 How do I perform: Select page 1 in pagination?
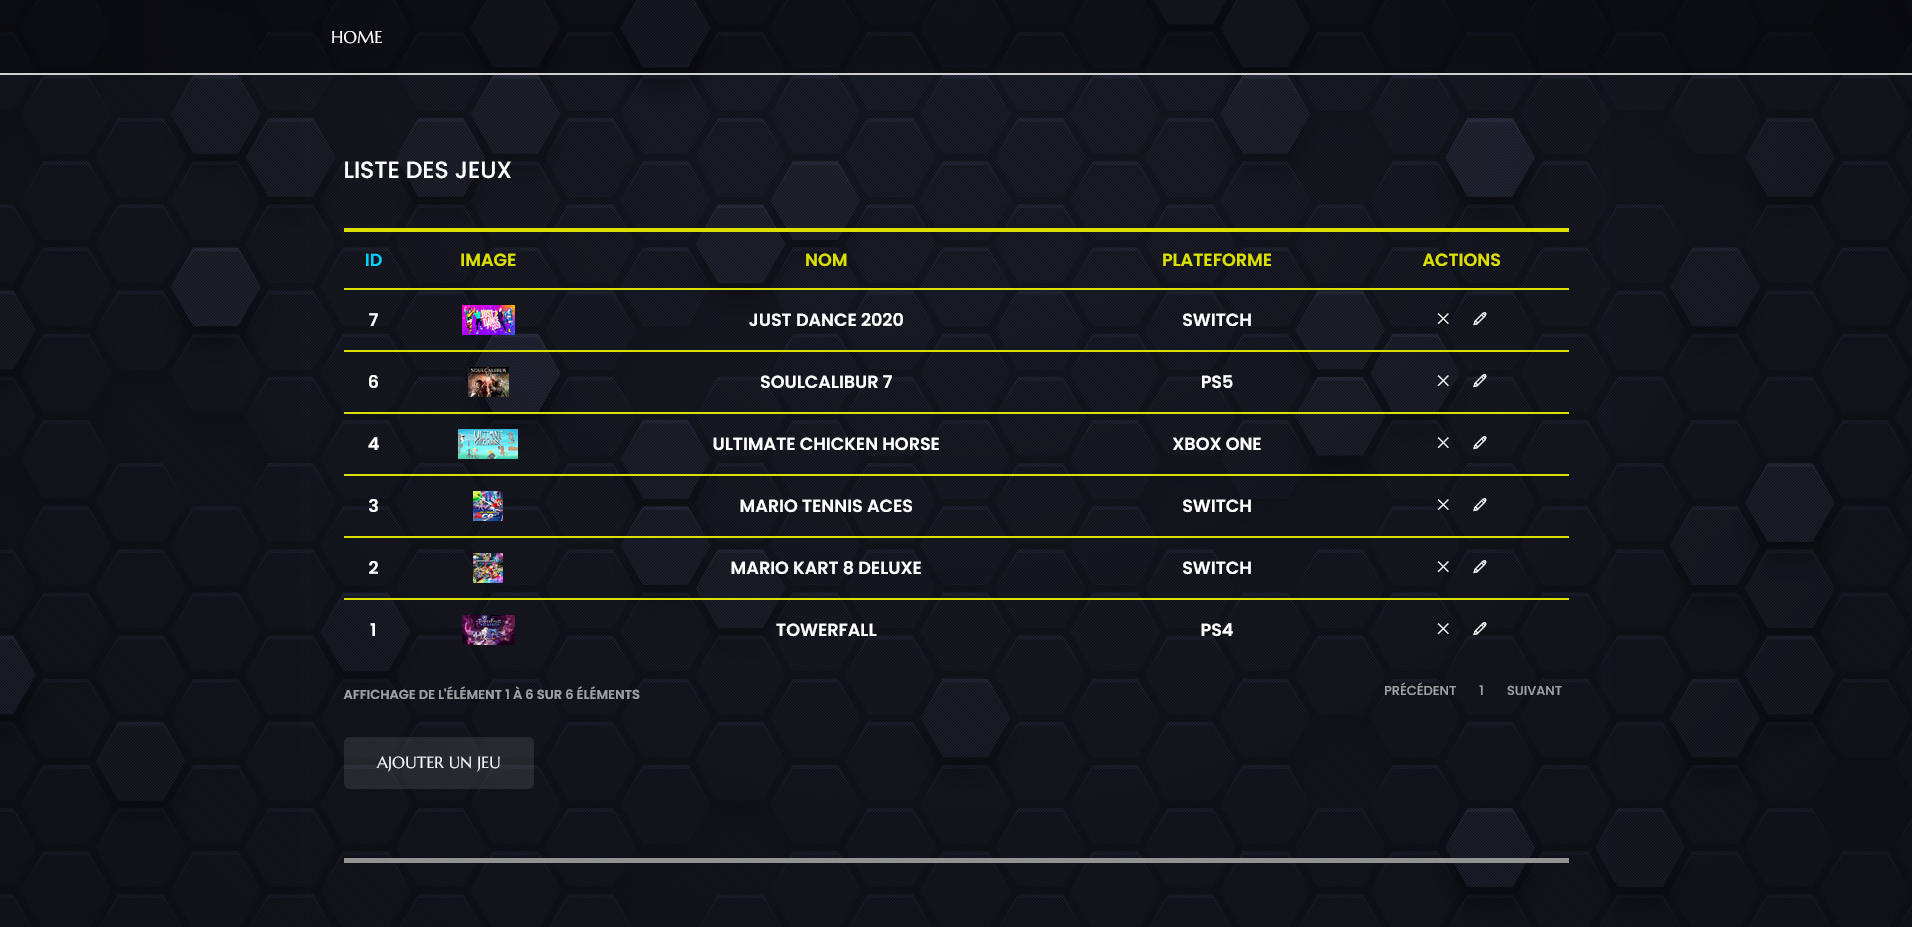1481,691
